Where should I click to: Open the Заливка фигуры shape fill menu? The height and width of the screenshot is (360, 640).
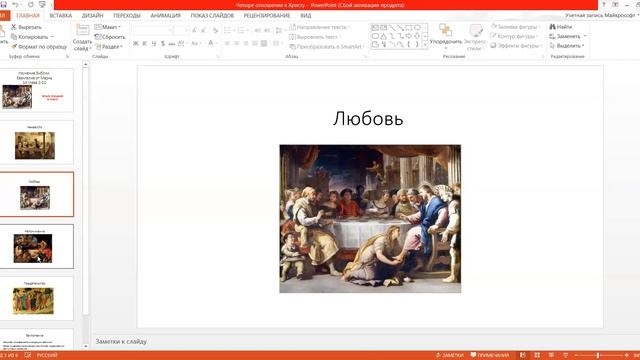[516, 27]
